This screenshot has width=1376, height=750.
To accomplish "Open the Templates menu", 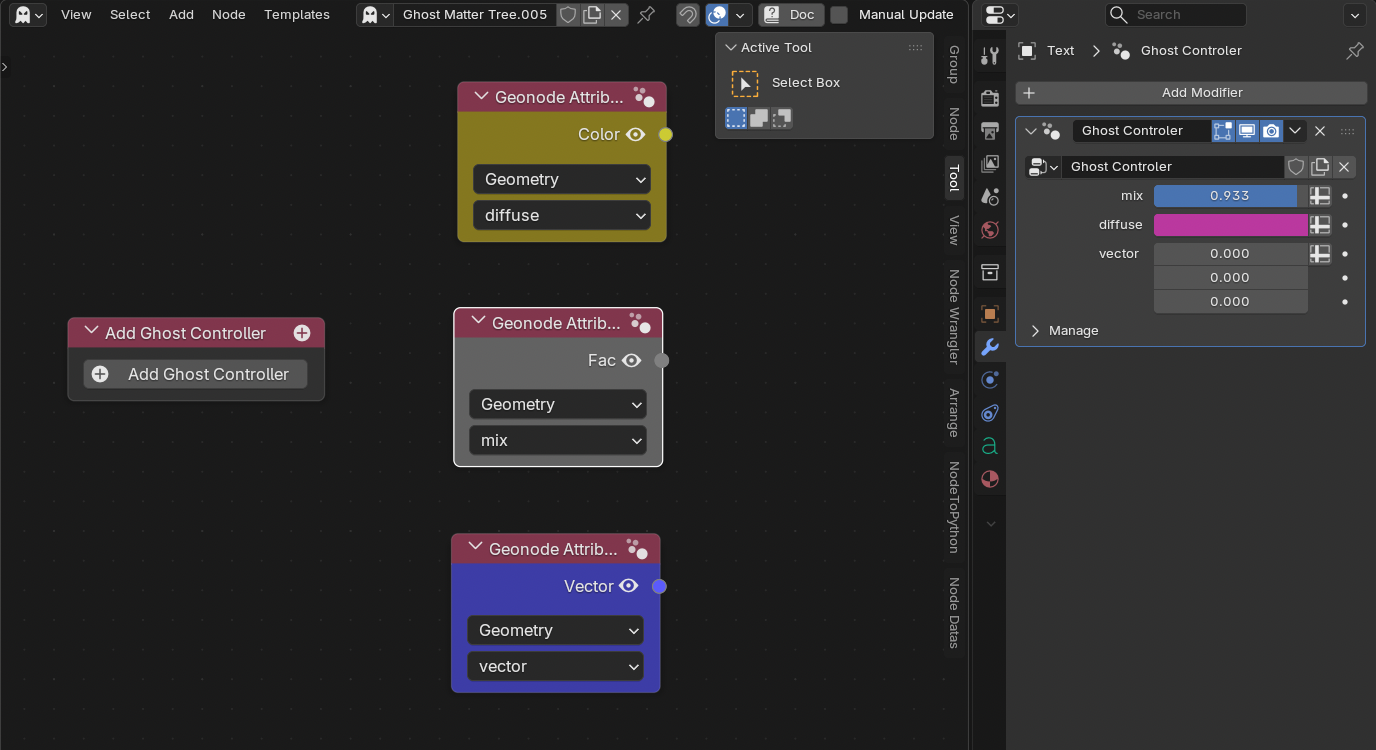I will [x=297, y=15].
